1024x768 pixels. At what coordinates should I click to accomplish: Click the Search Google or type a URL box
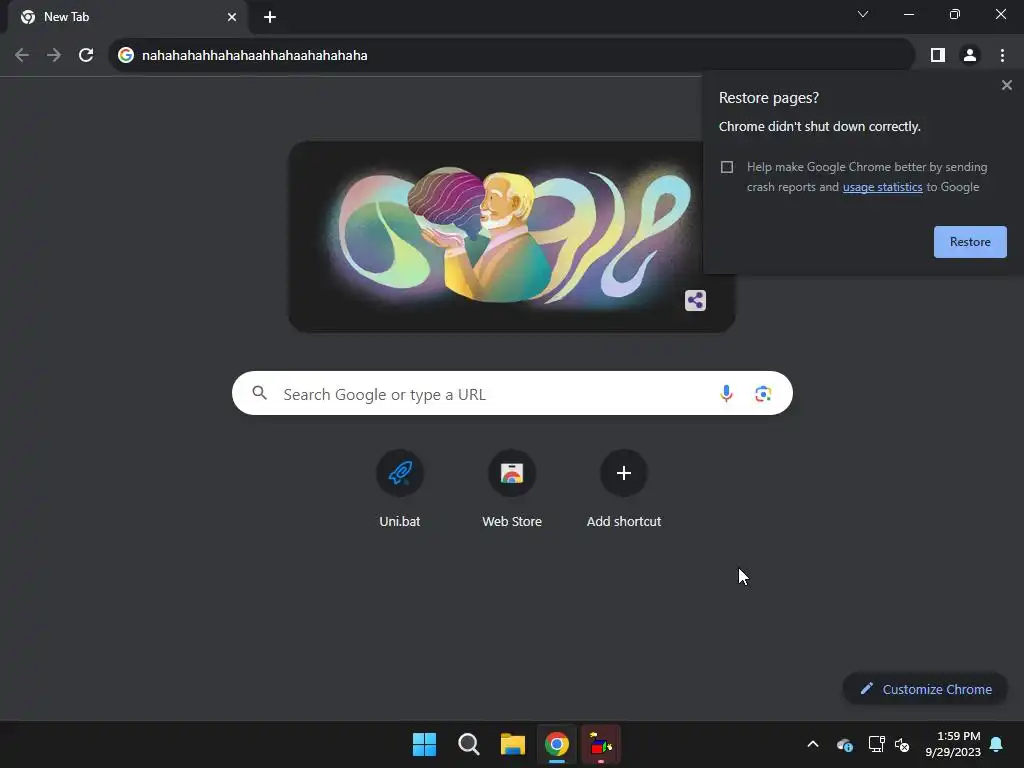tap(512, 393)
